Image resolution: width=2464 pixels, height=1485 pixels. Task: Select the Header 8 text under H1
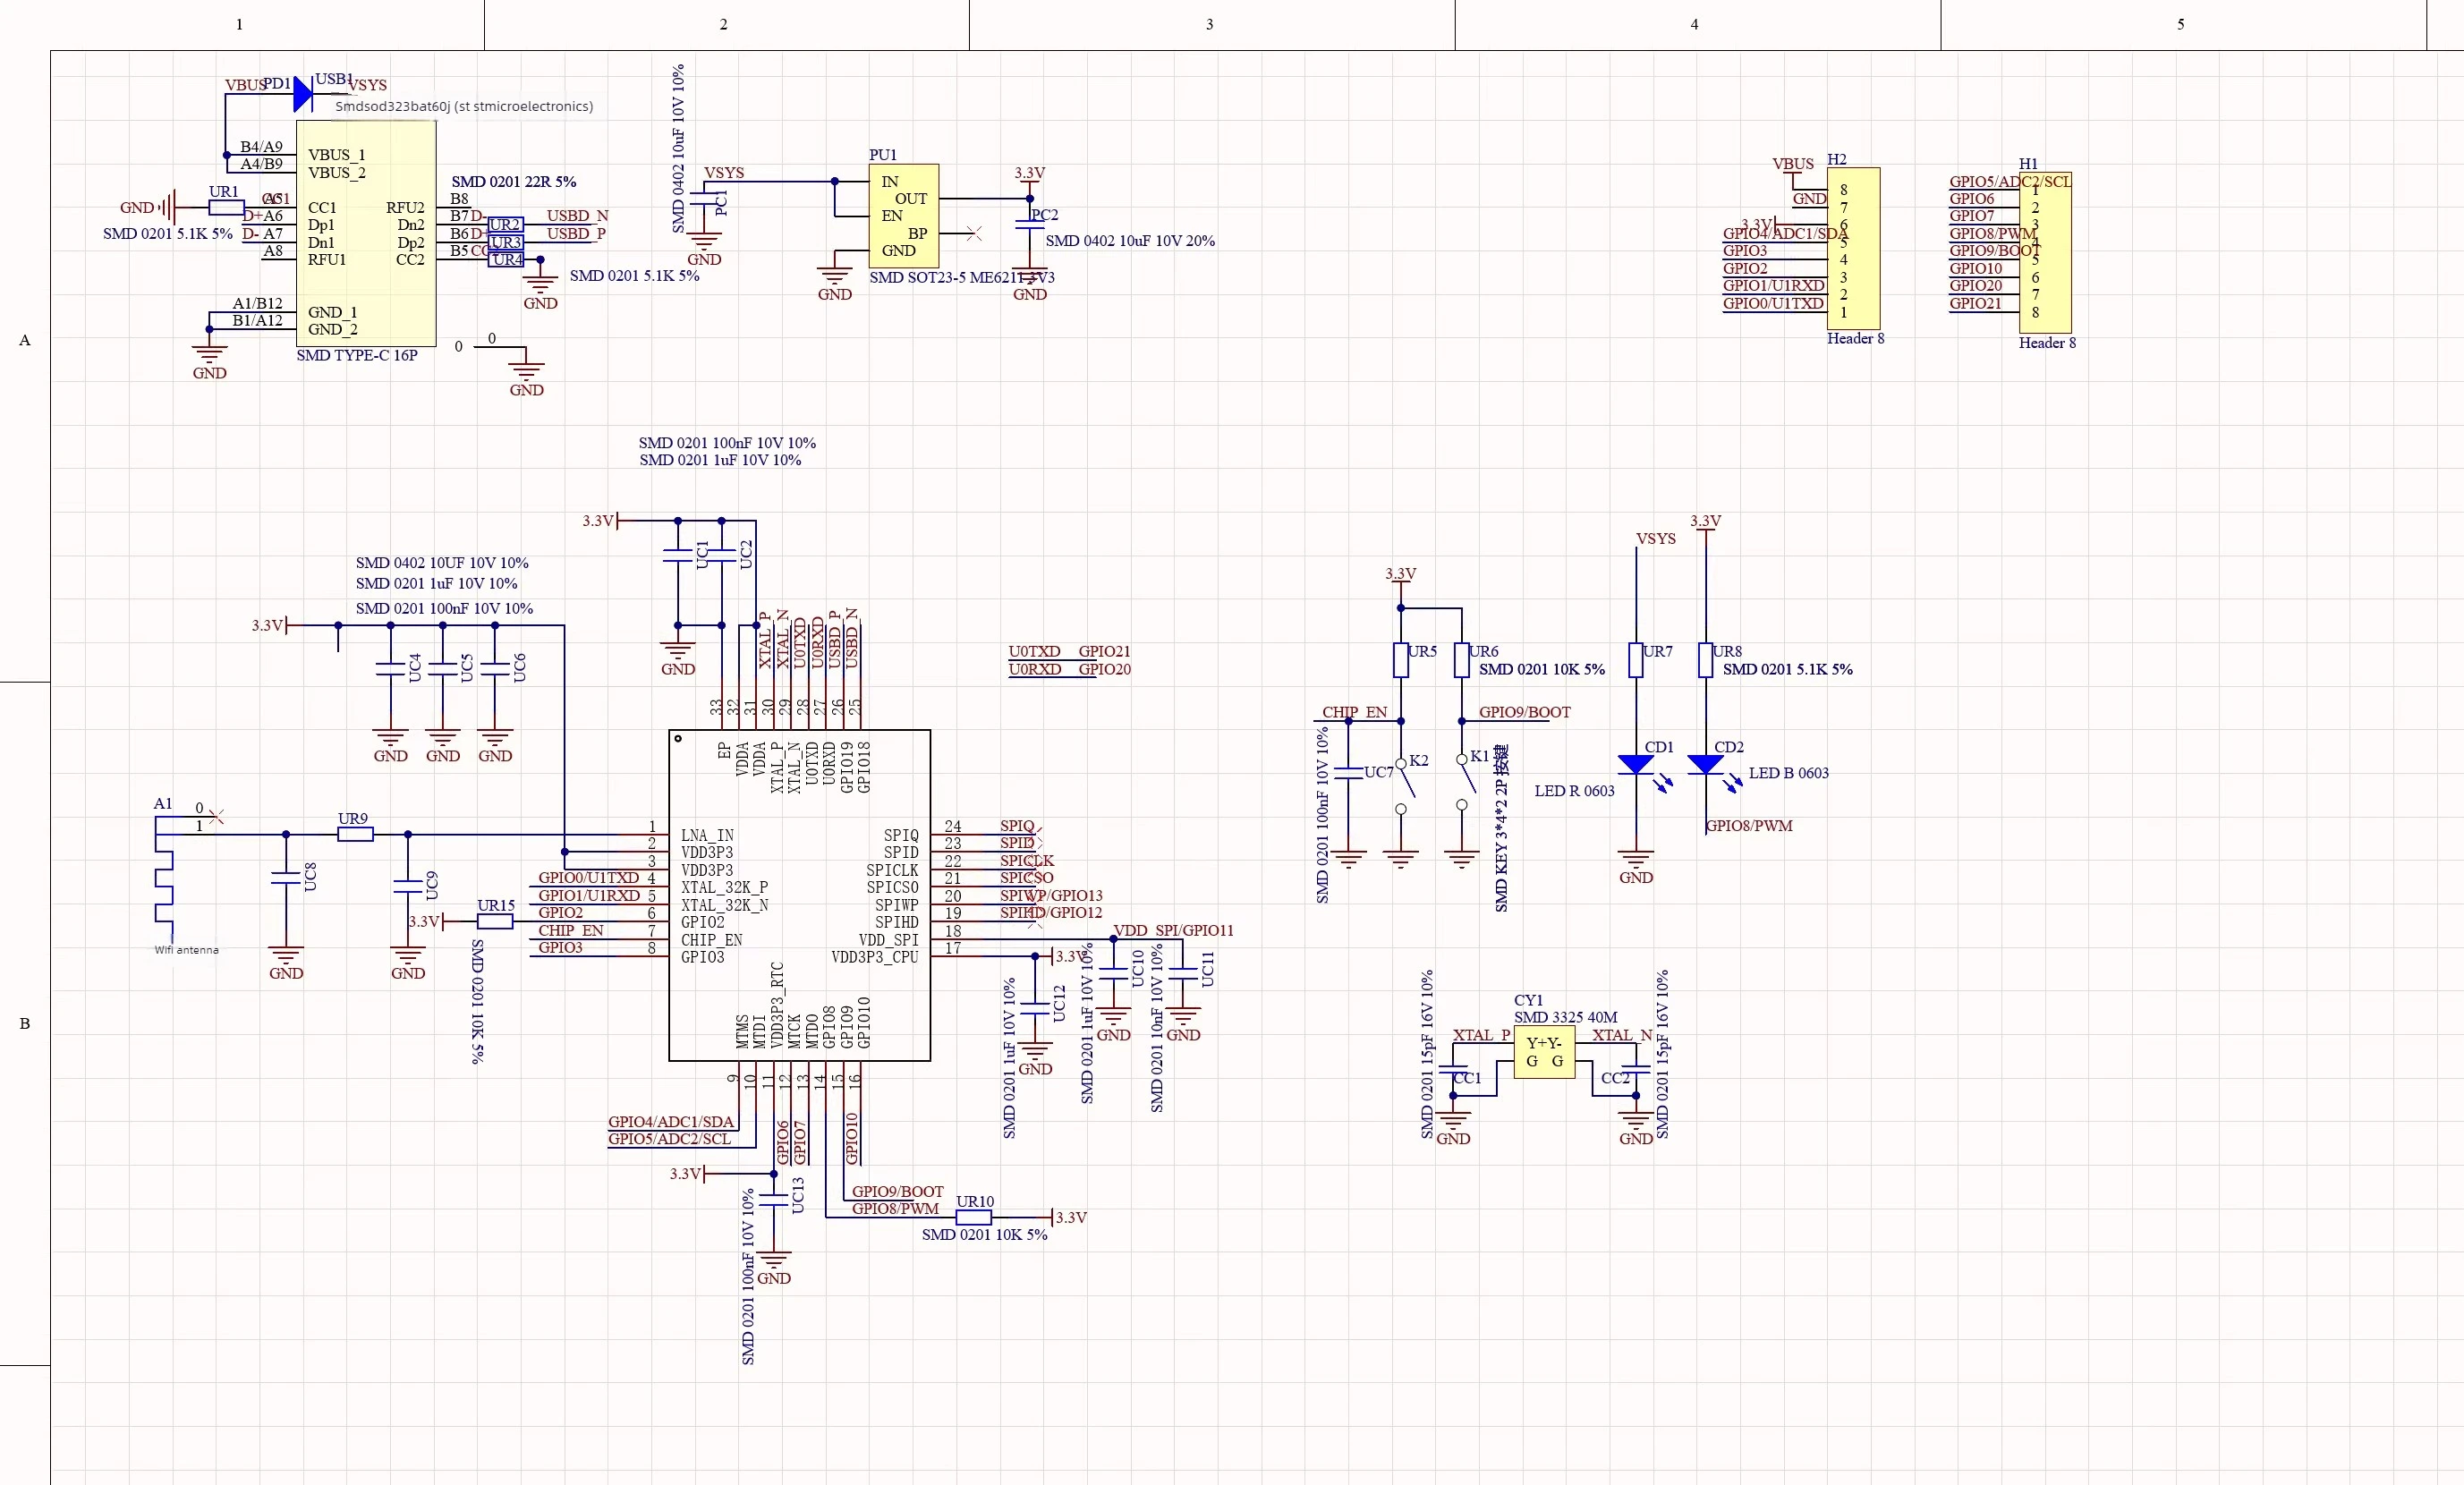[x=2047, y=343]
